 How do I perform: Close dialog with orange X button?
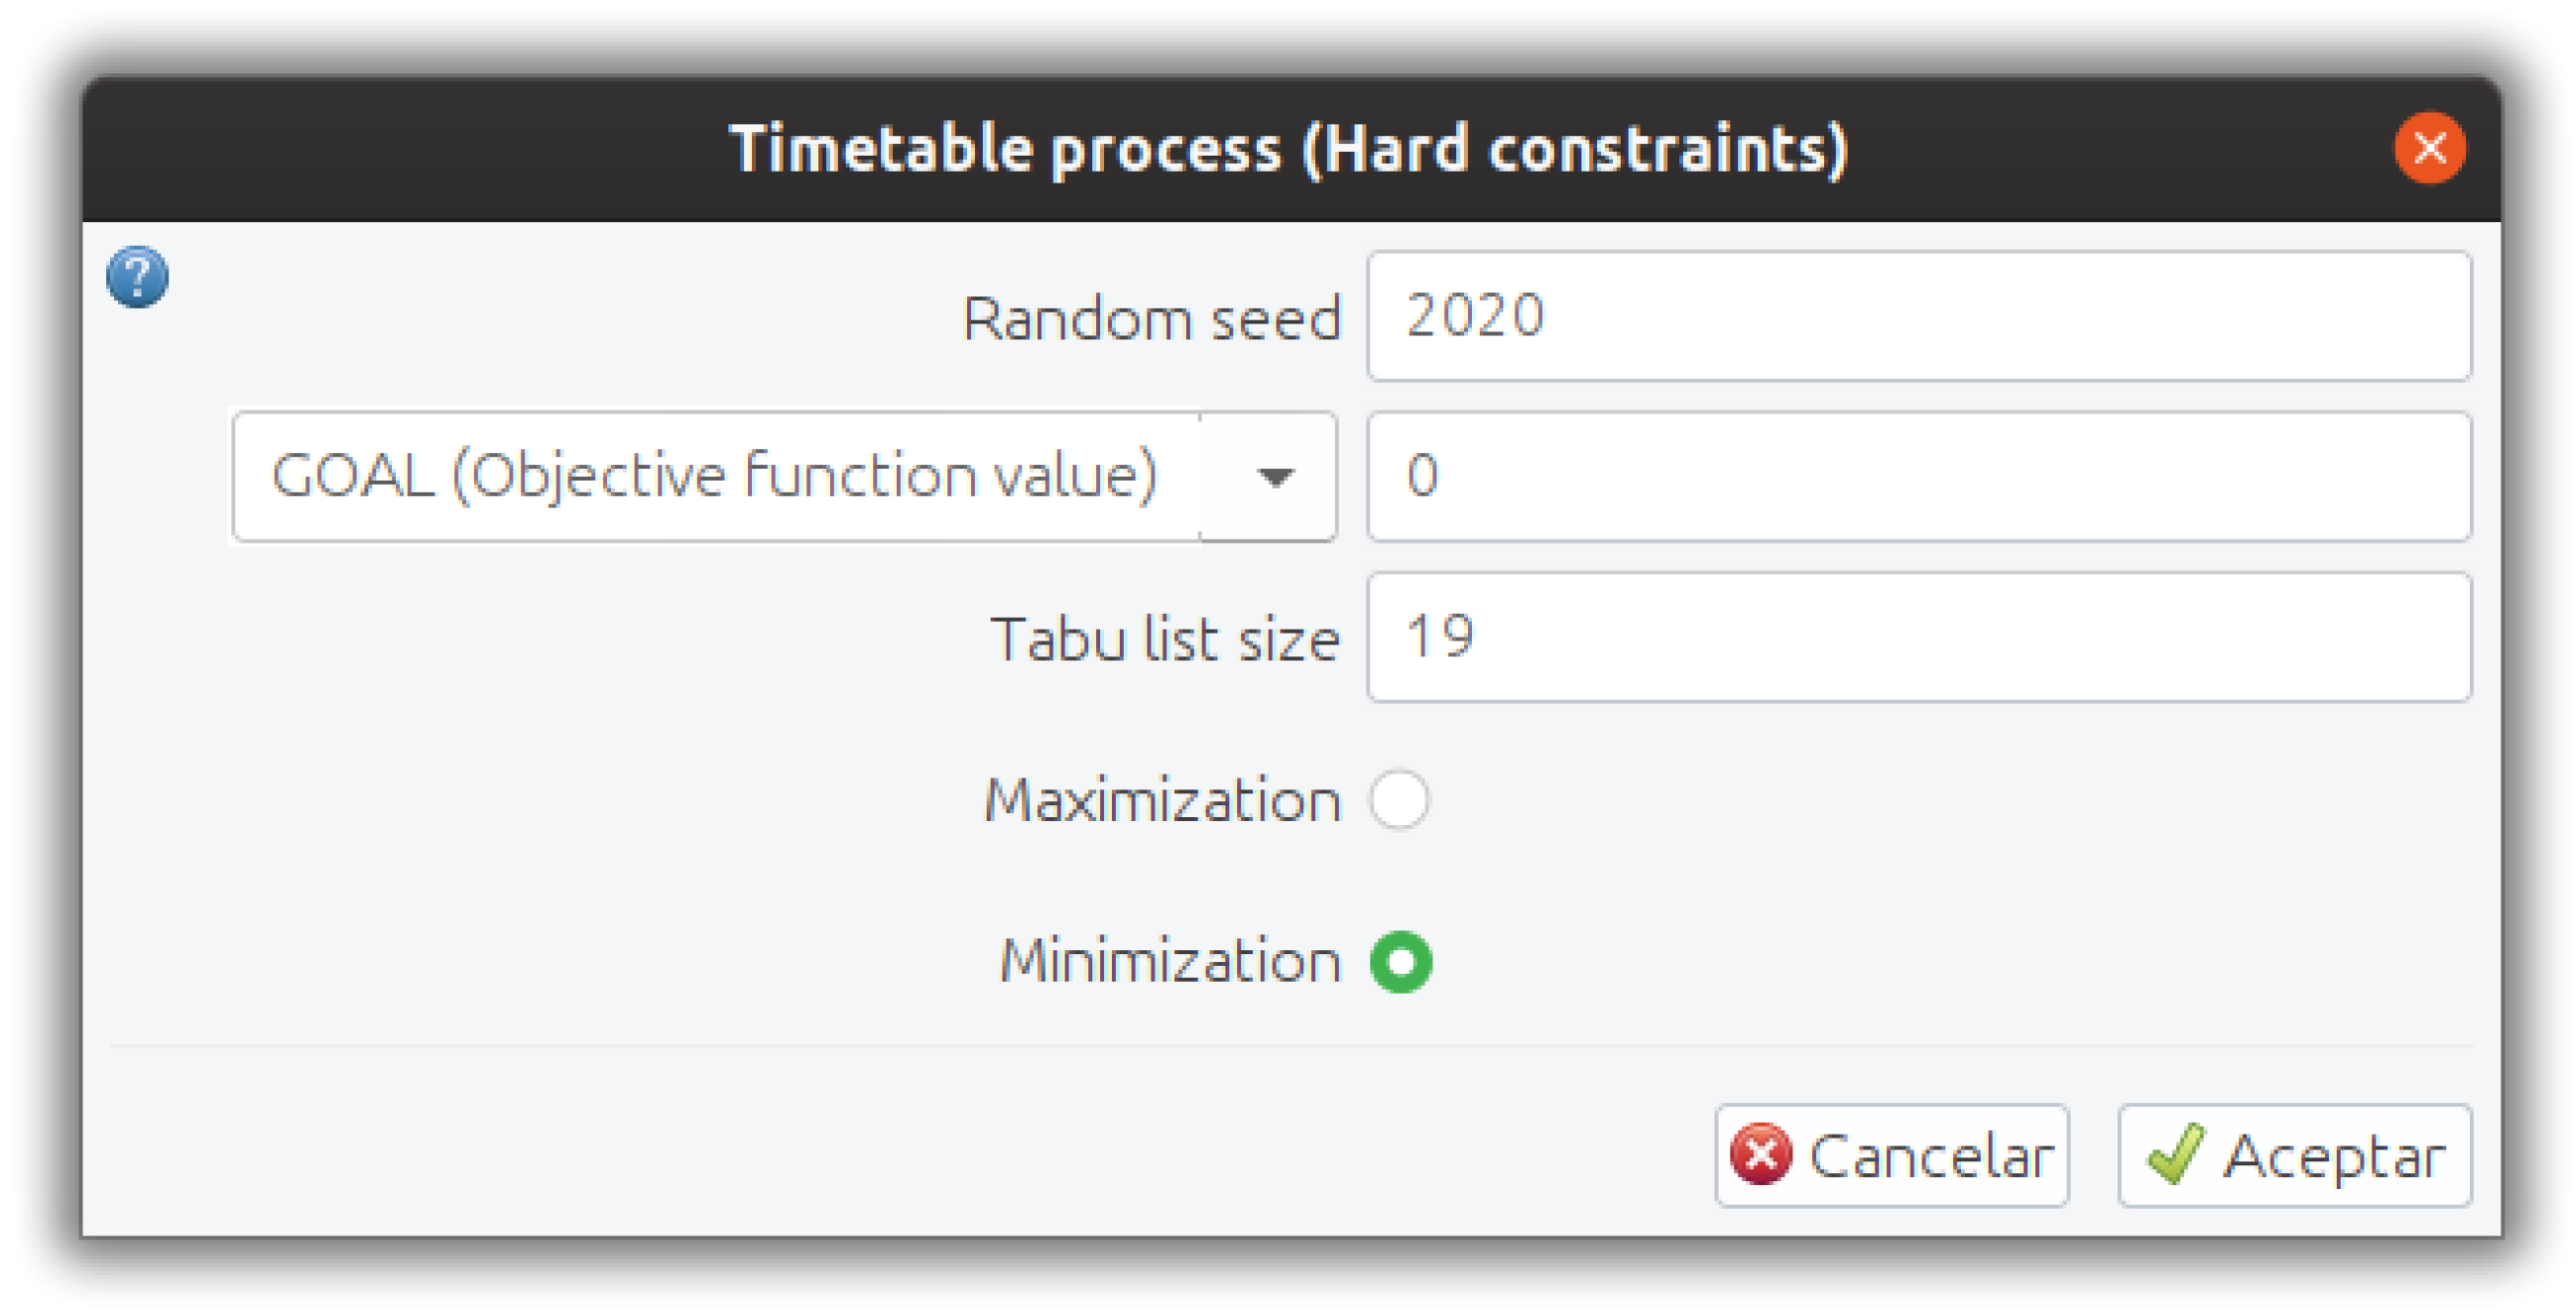2429,148
